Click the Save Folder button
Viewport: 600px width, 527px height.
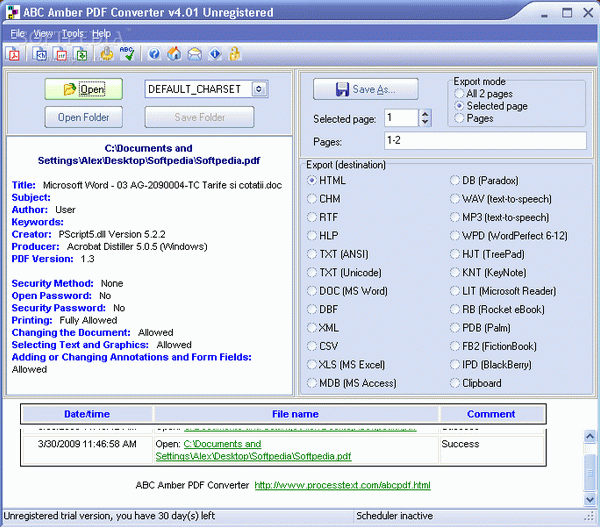click(x=199, y=117)
